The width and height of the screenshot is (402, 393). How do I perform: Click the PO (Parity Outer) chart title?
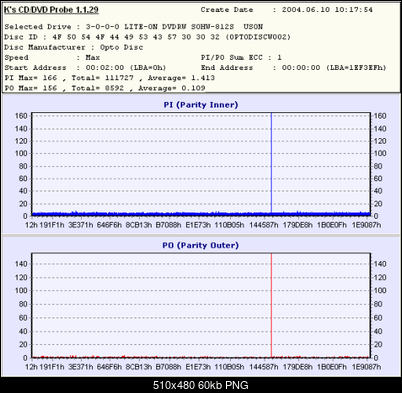pyautogui.click(x=201, y=245)
